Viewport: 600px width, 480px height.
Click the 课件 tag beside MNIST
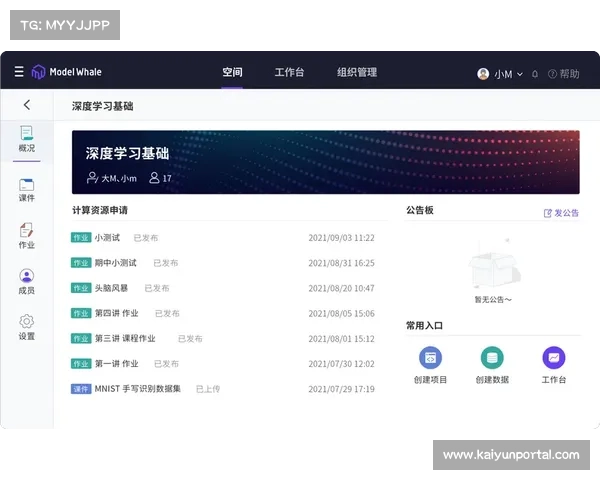click(x=81, y=389)
